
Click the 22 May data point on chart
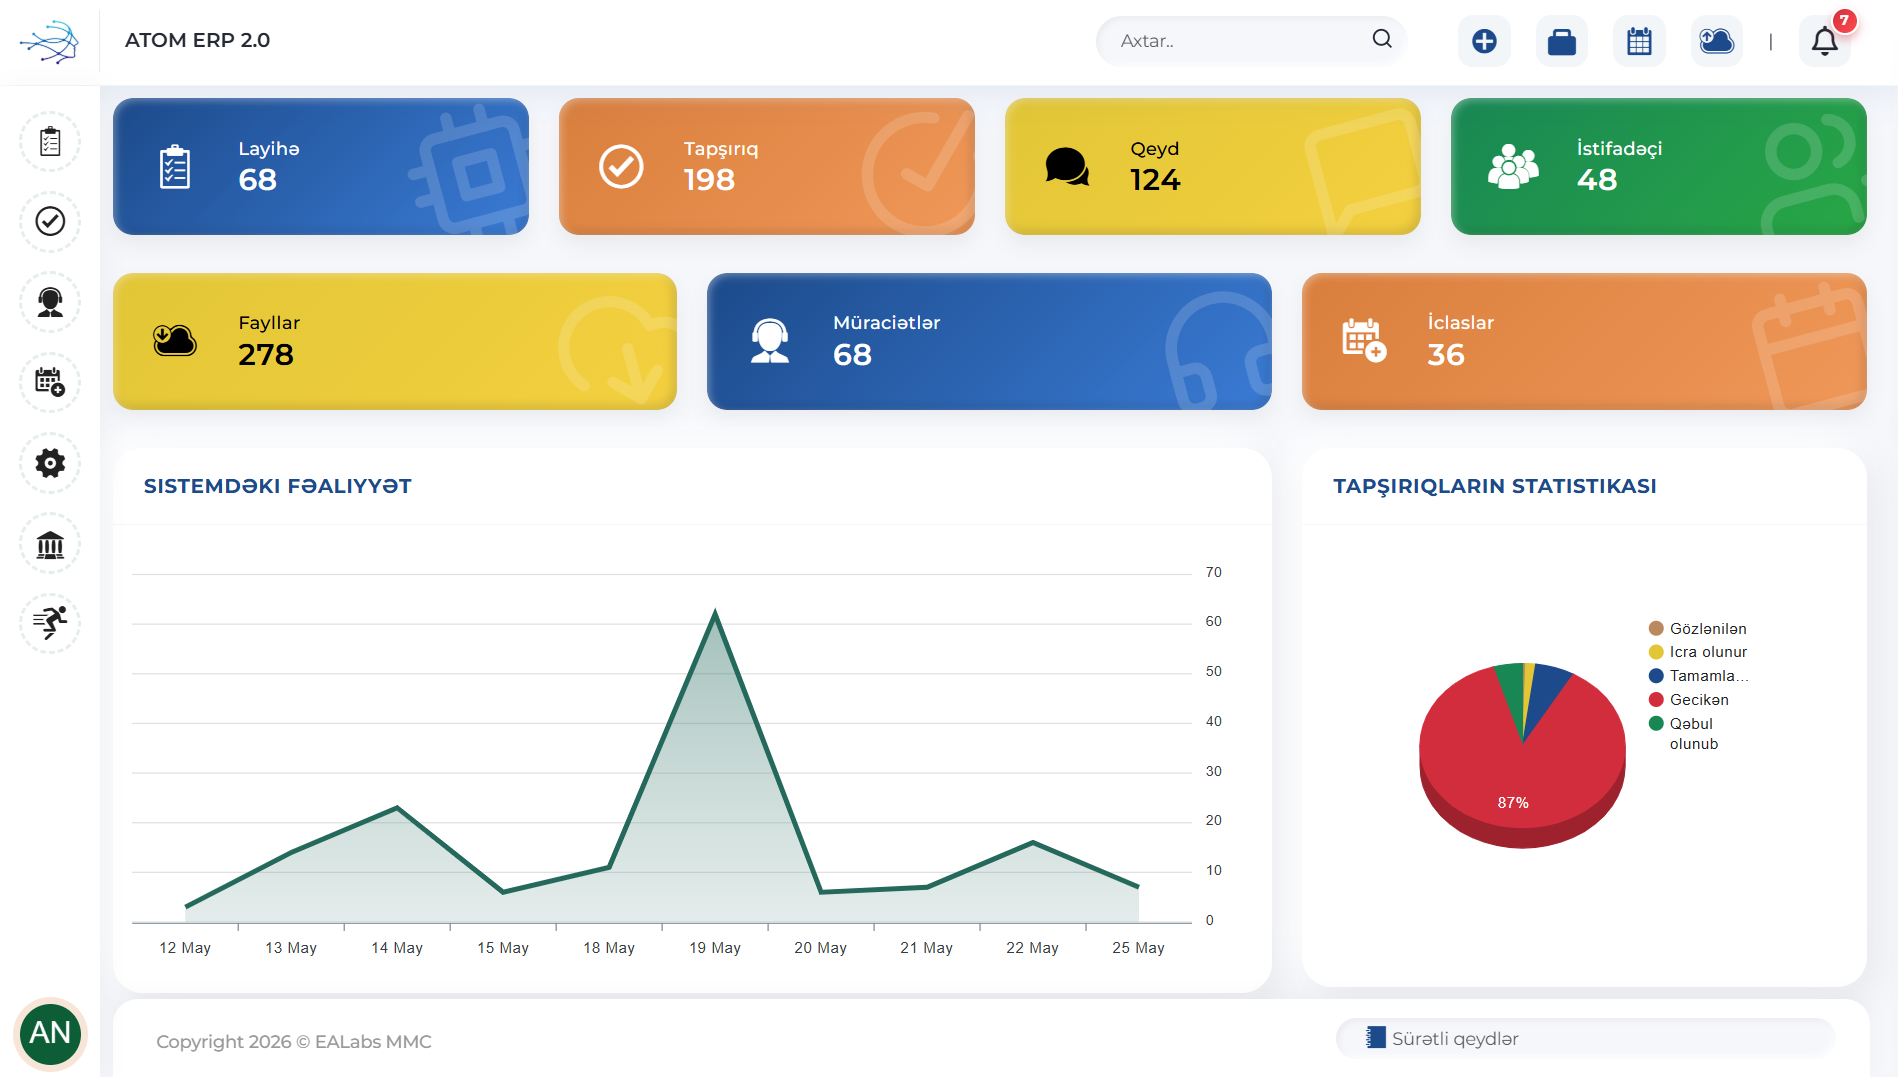click(x=1033, y=842)
